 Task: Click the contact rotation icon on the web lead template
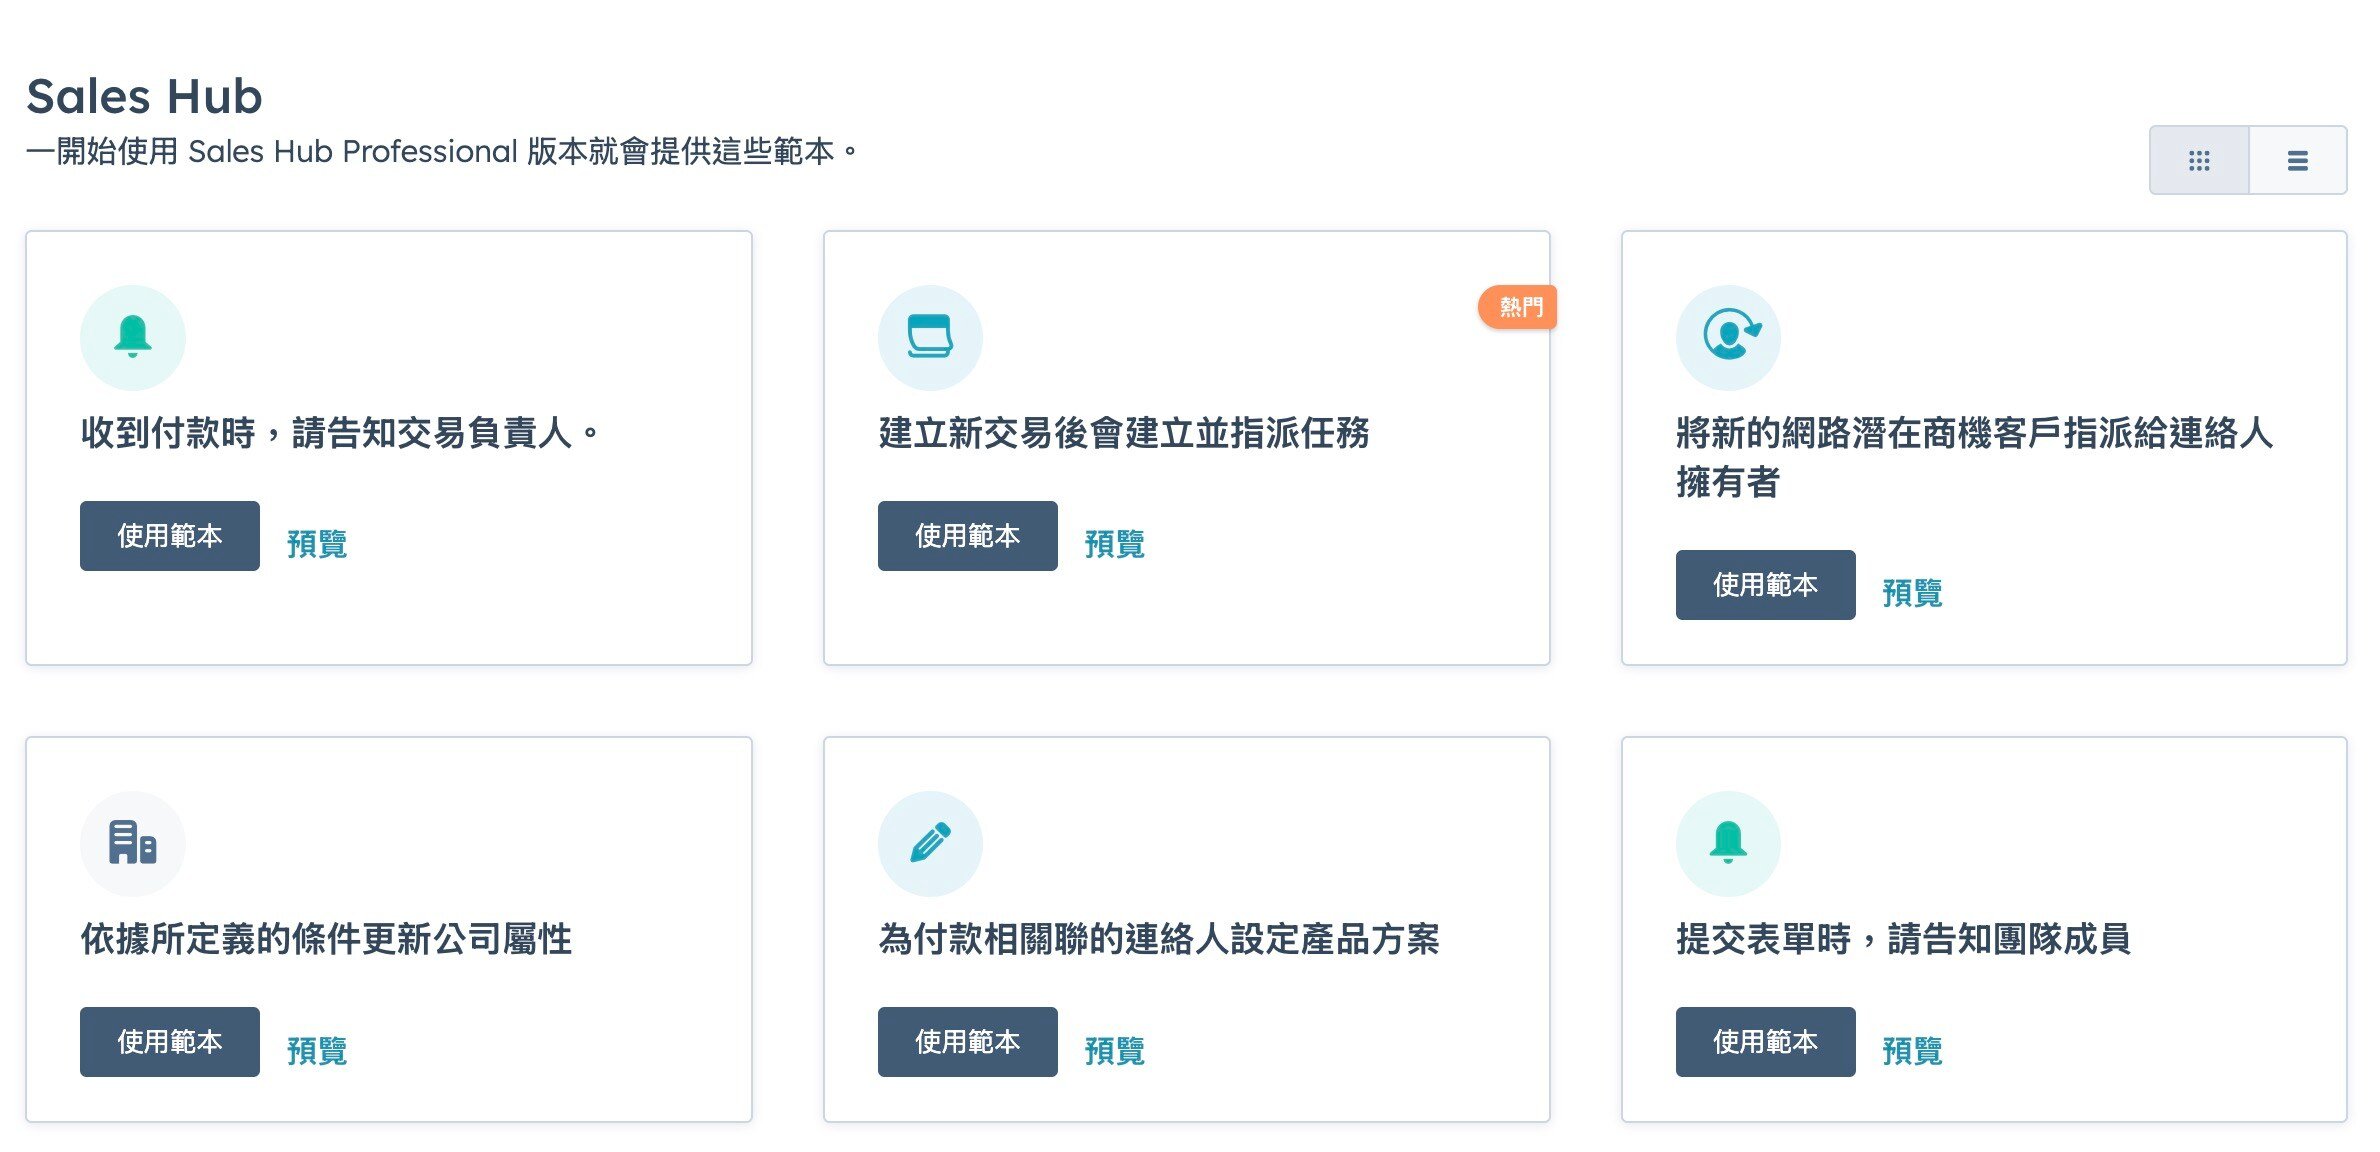click(1727, 337)
